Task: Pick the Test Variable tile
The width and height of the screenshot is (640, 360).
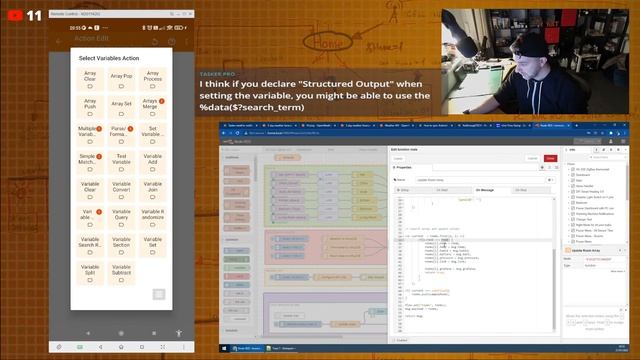Action: 121,162
